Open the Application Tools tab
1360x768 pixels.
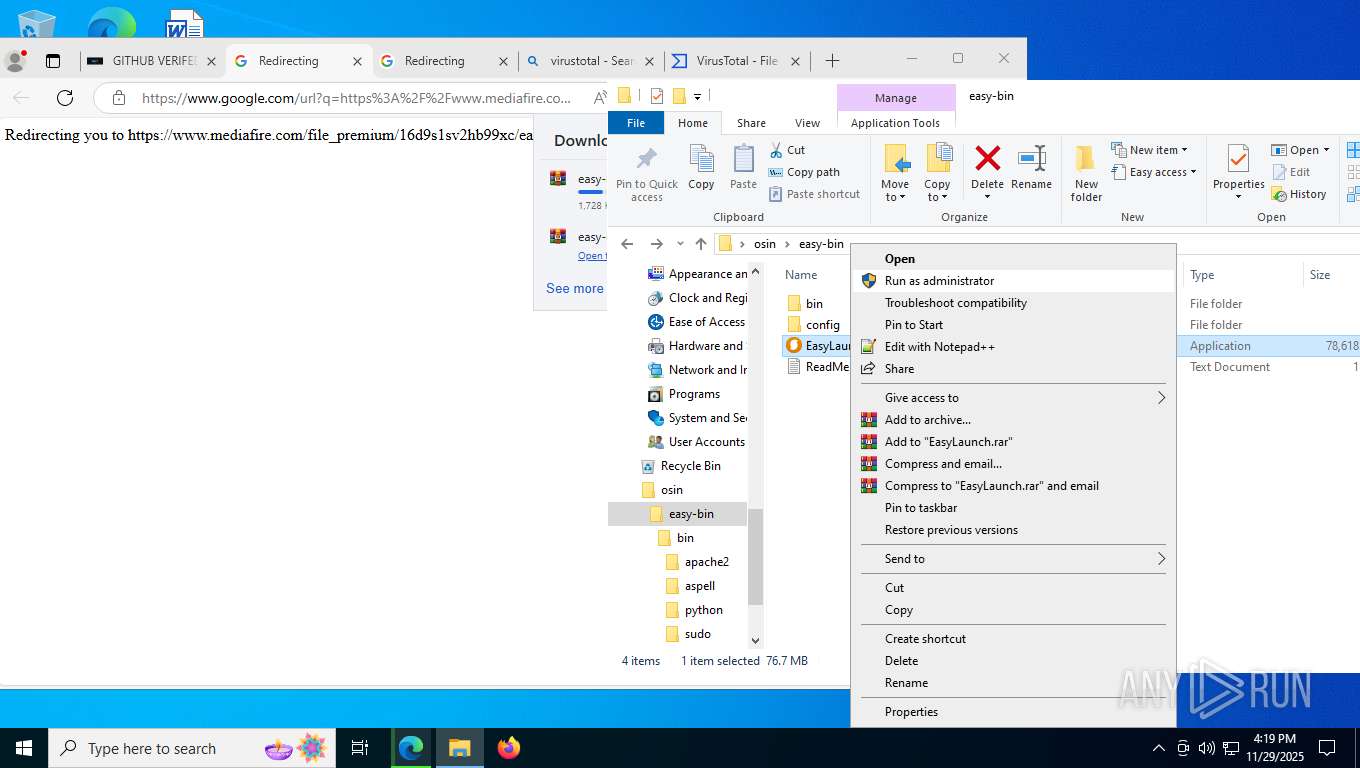click(x=895, y=123)
